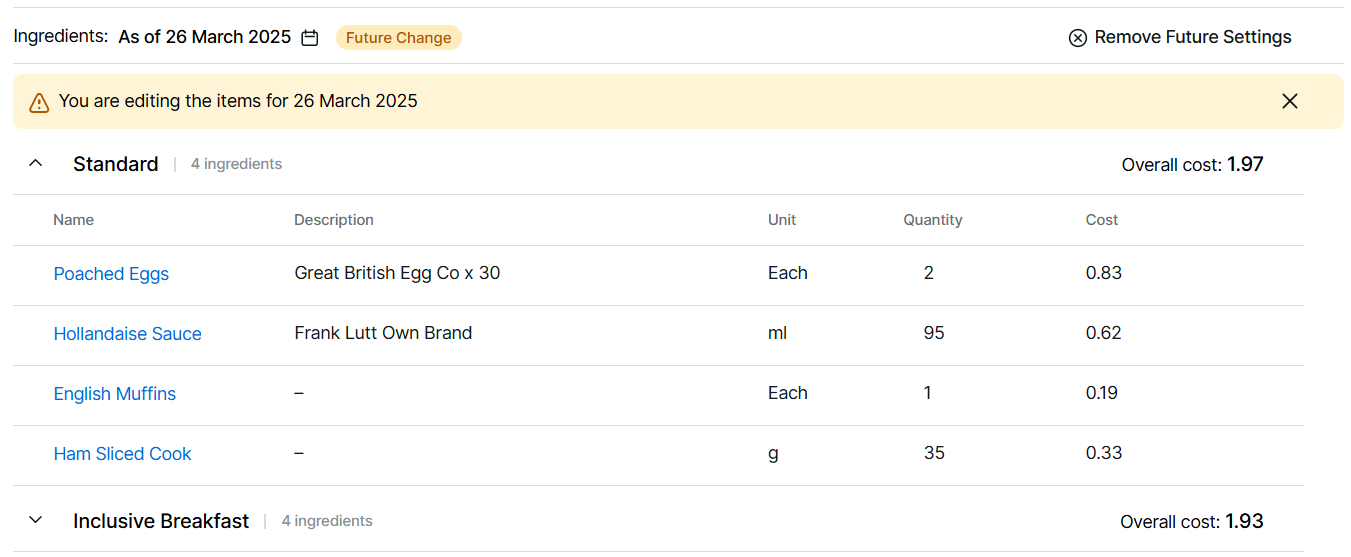Open the Ham Sliced Cook ingredient
Image resolution: width=1351 pixels, height=557 pixels.
coord(122,454)
